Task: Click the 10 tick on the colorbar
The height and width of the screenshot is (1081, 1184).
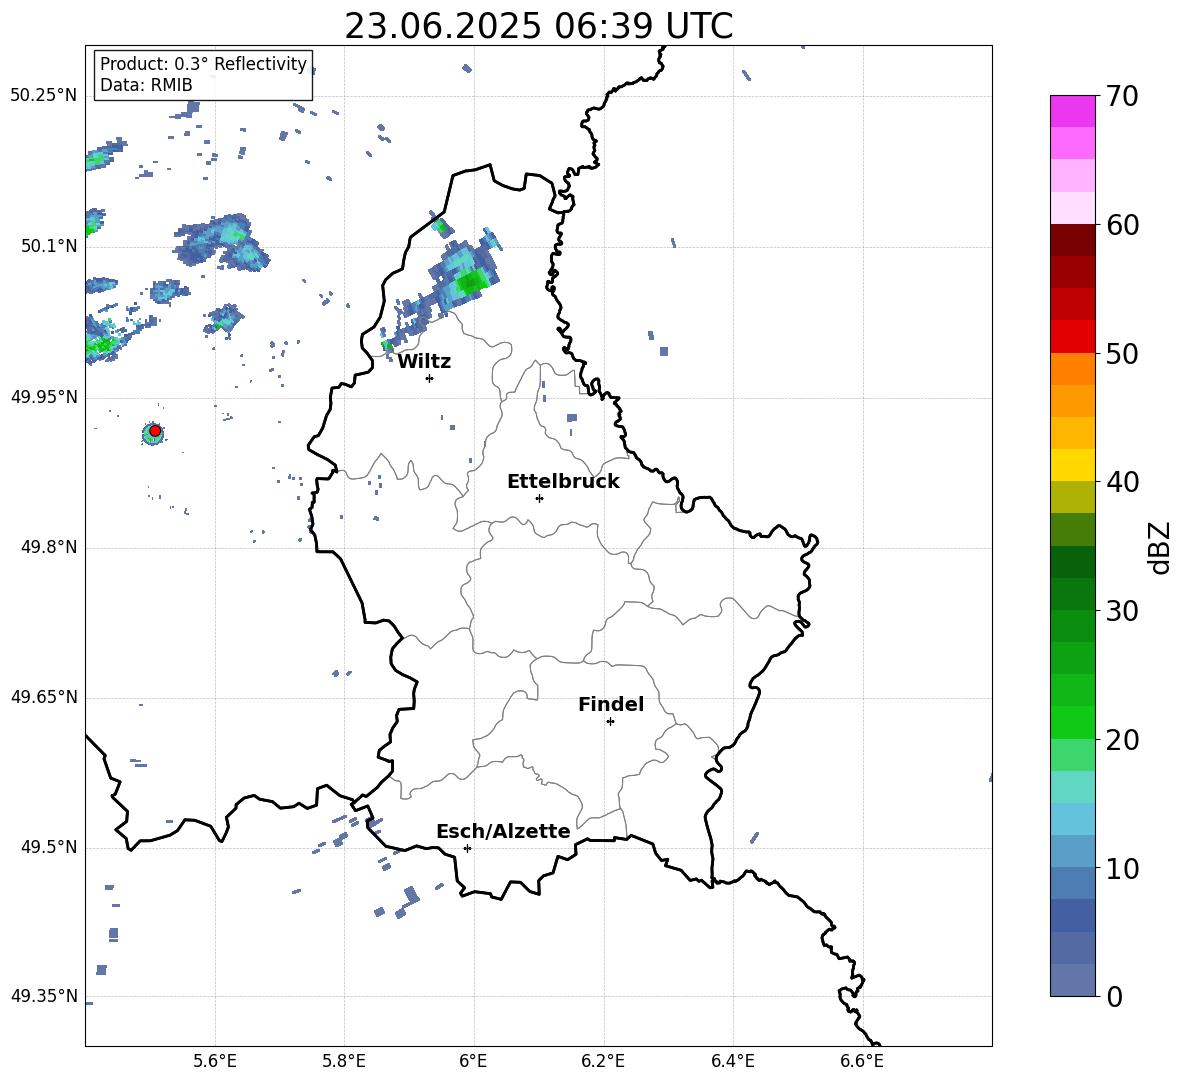Action: pos(1122,868)
